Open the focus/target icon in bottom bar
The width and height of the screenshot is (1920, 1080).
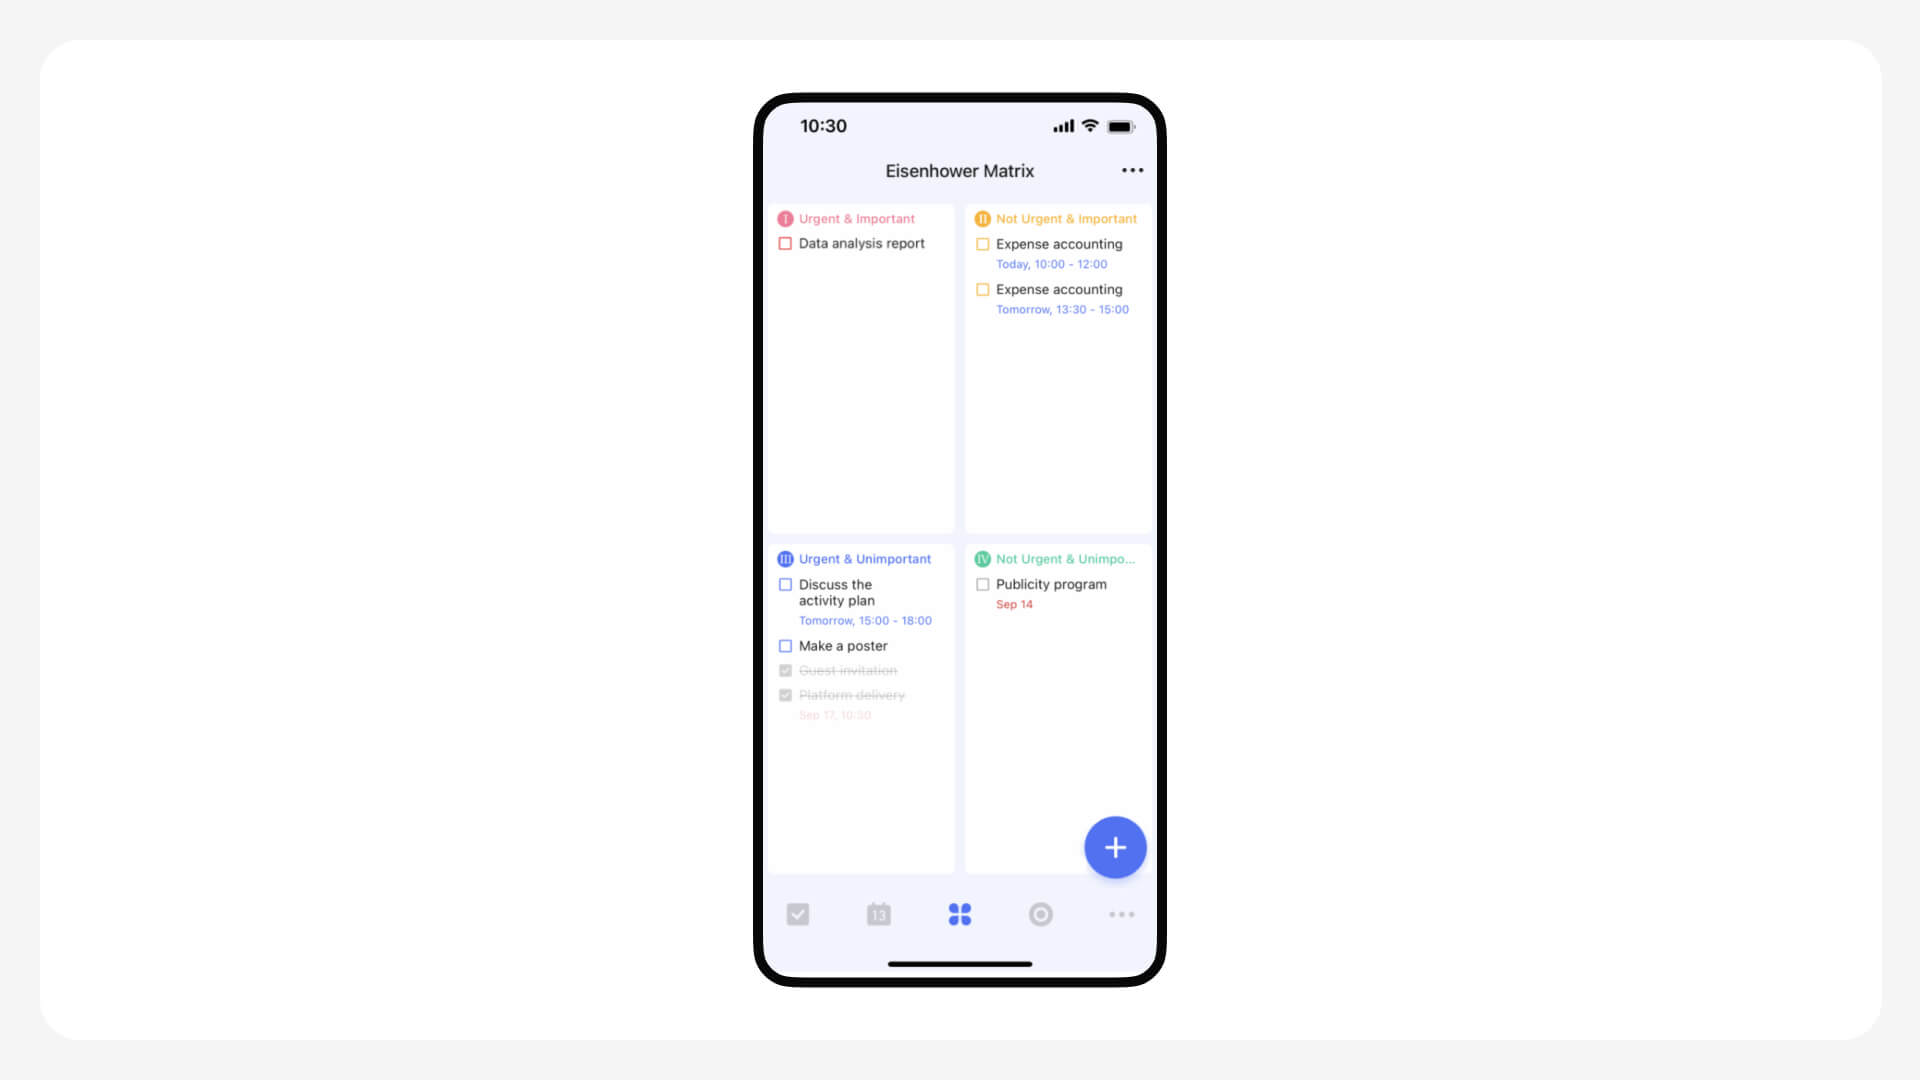pyautogui.click(x=1040, y=914)
